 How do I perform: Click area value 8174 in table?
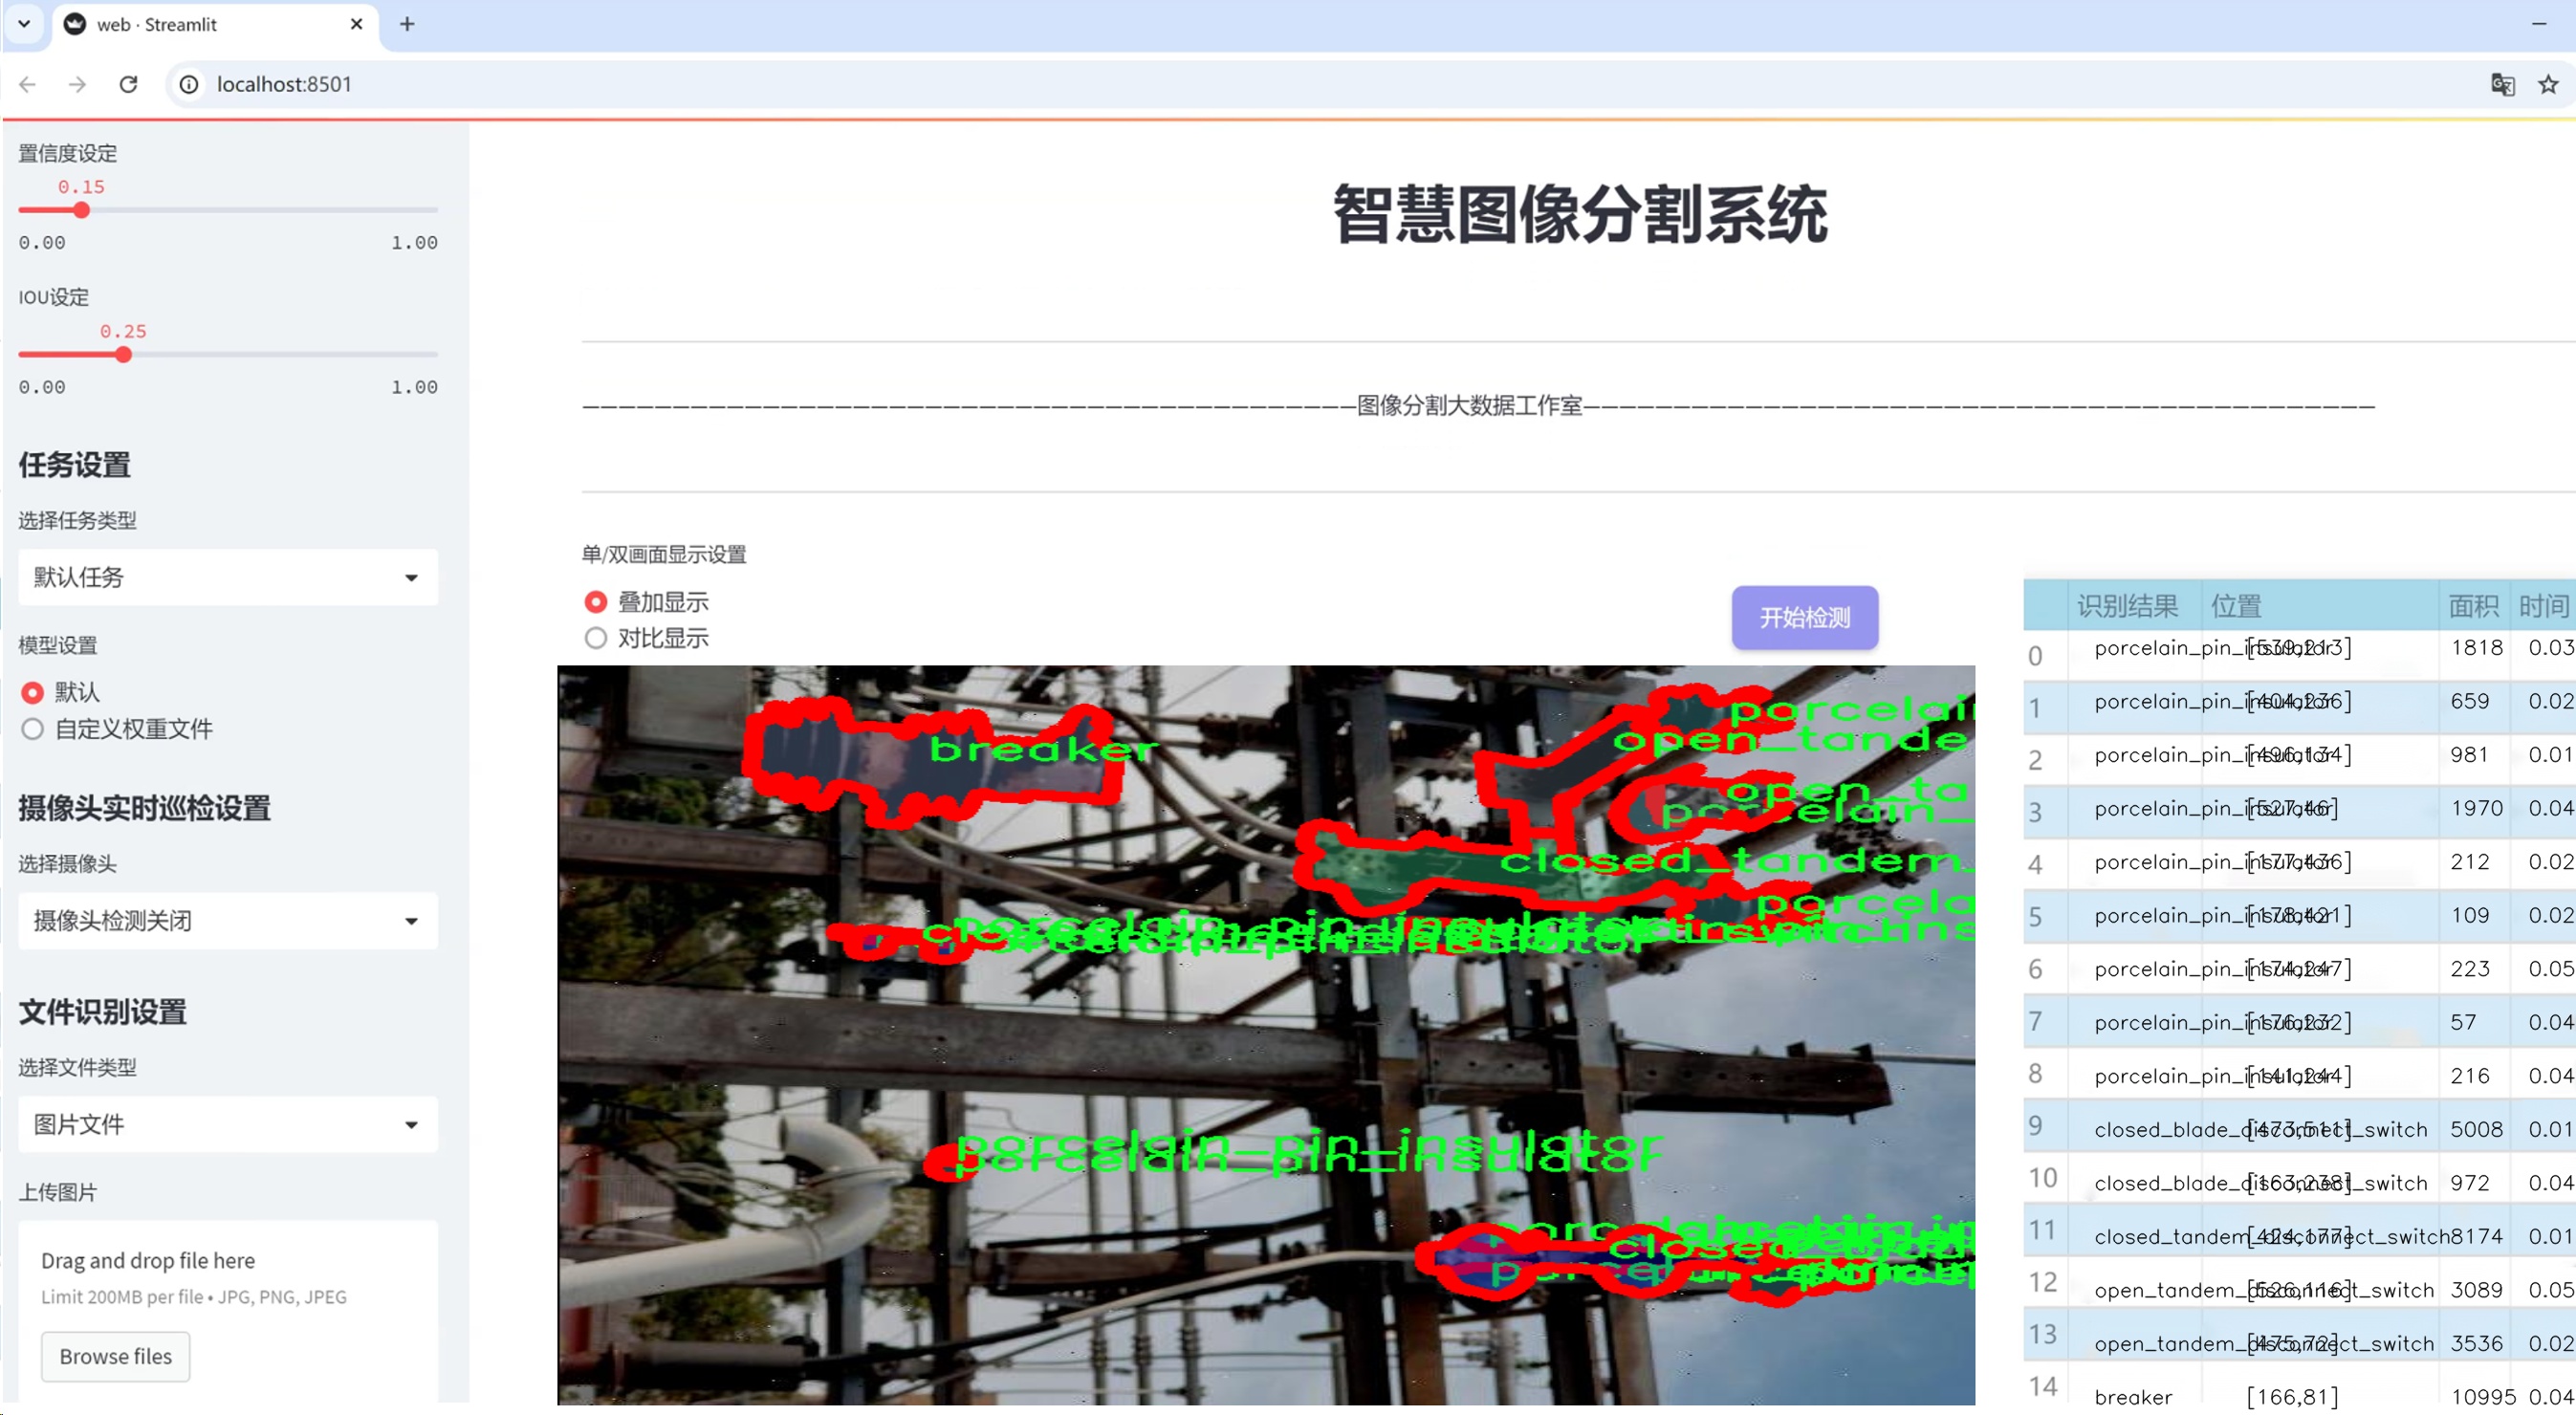tap(2476, 1236)
